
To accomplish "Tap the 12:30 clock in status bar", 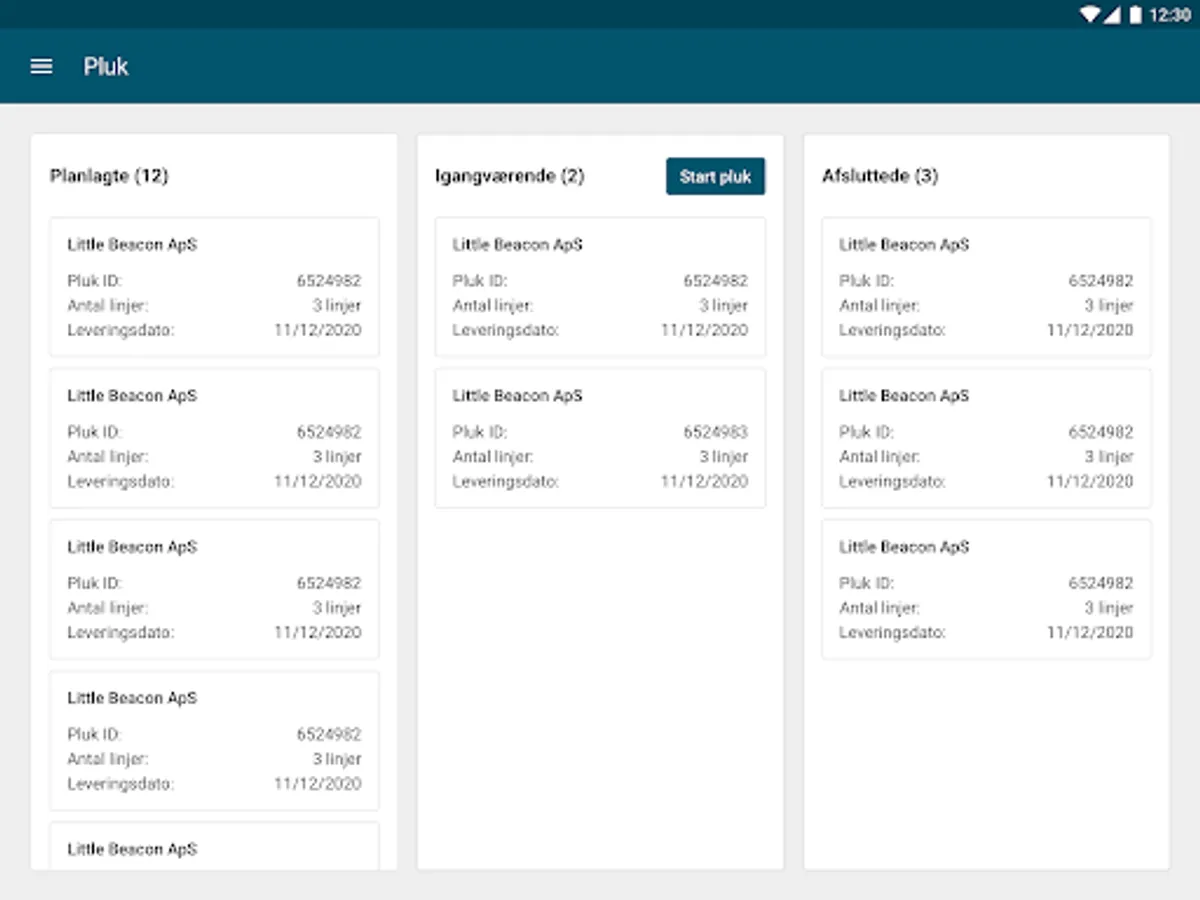I will click(x=1170, y=15).
